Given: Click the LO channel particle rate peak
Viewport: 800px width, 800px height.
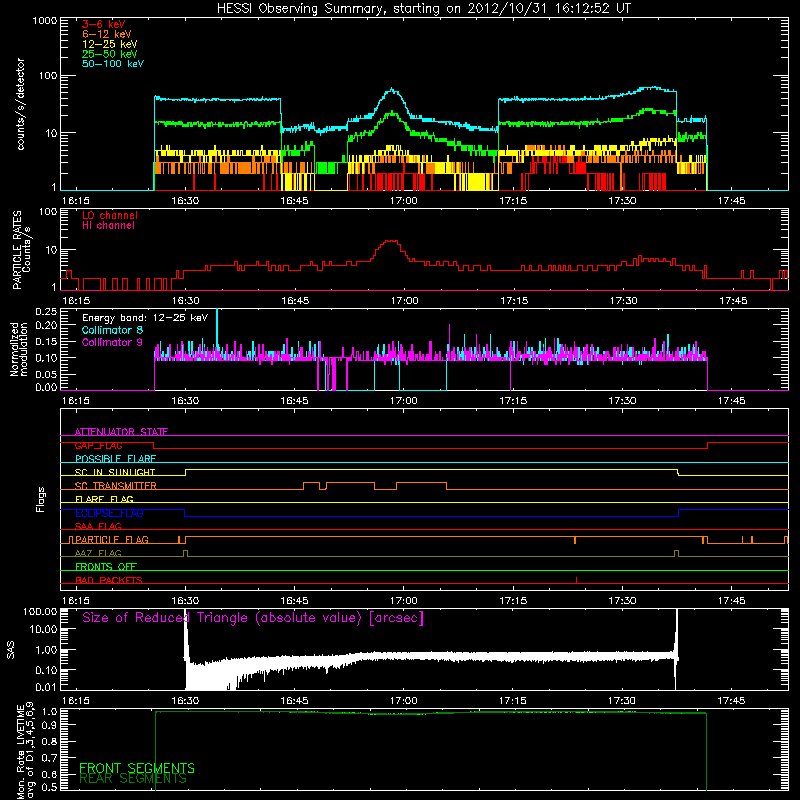Looking at the screenshot, I should 391,242.
